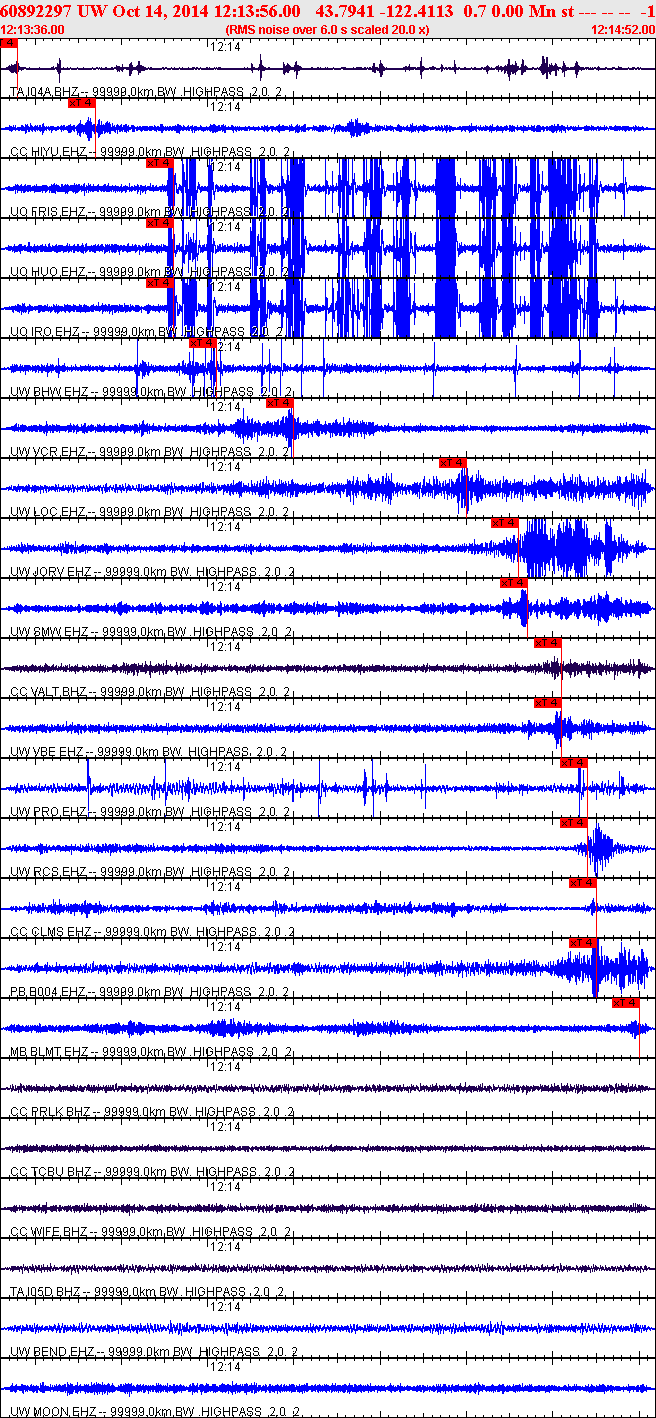Click the start time 12:13:36.00 label
The width and height of the screenshot is (656, 1418).
tap(33, 30)
